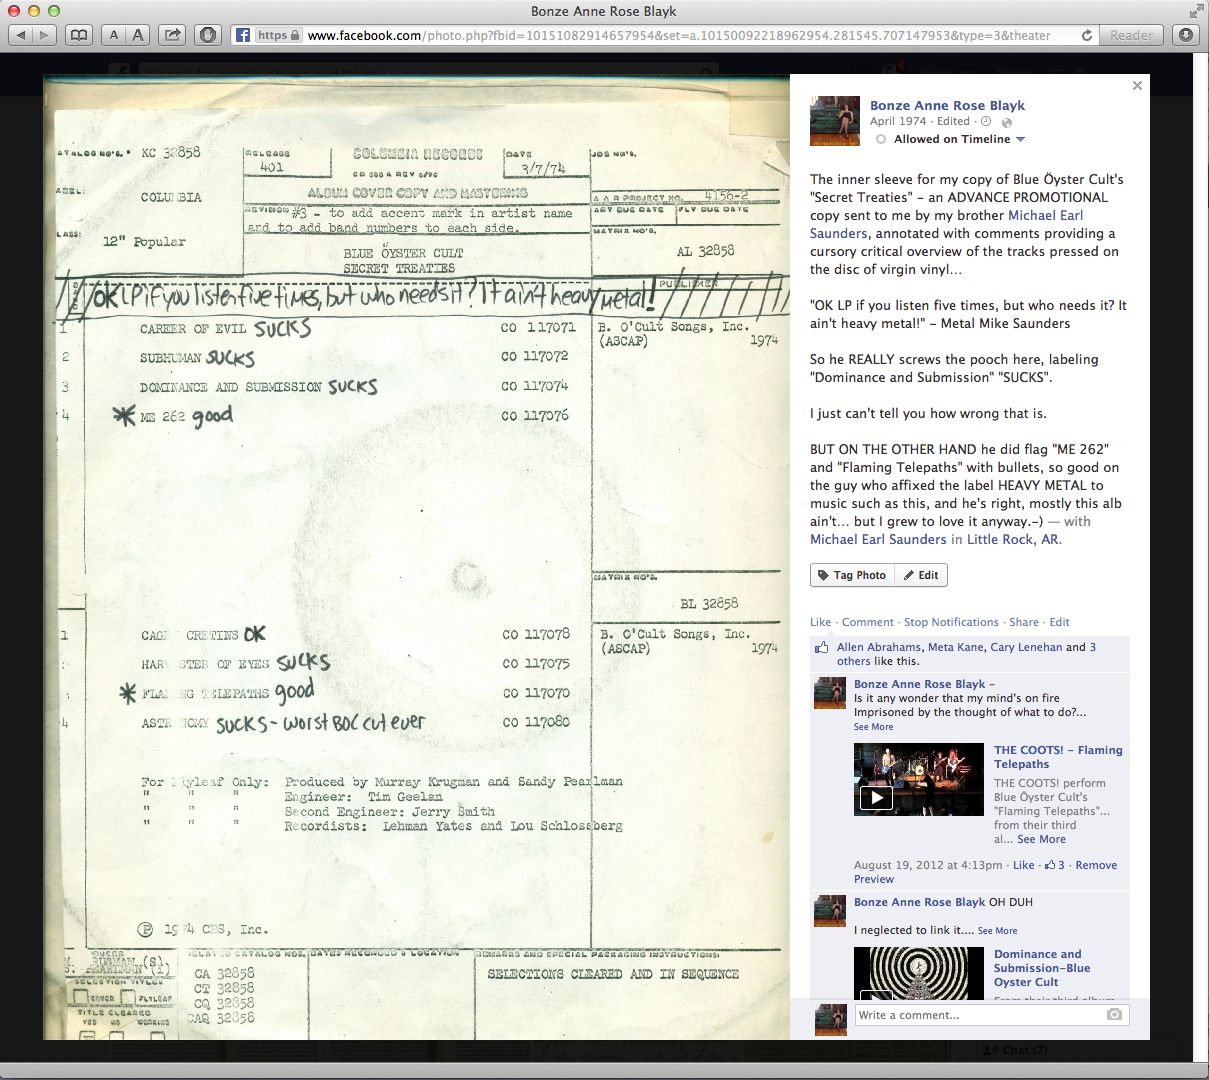Open the Cary Lenehan profile link

1026,647
